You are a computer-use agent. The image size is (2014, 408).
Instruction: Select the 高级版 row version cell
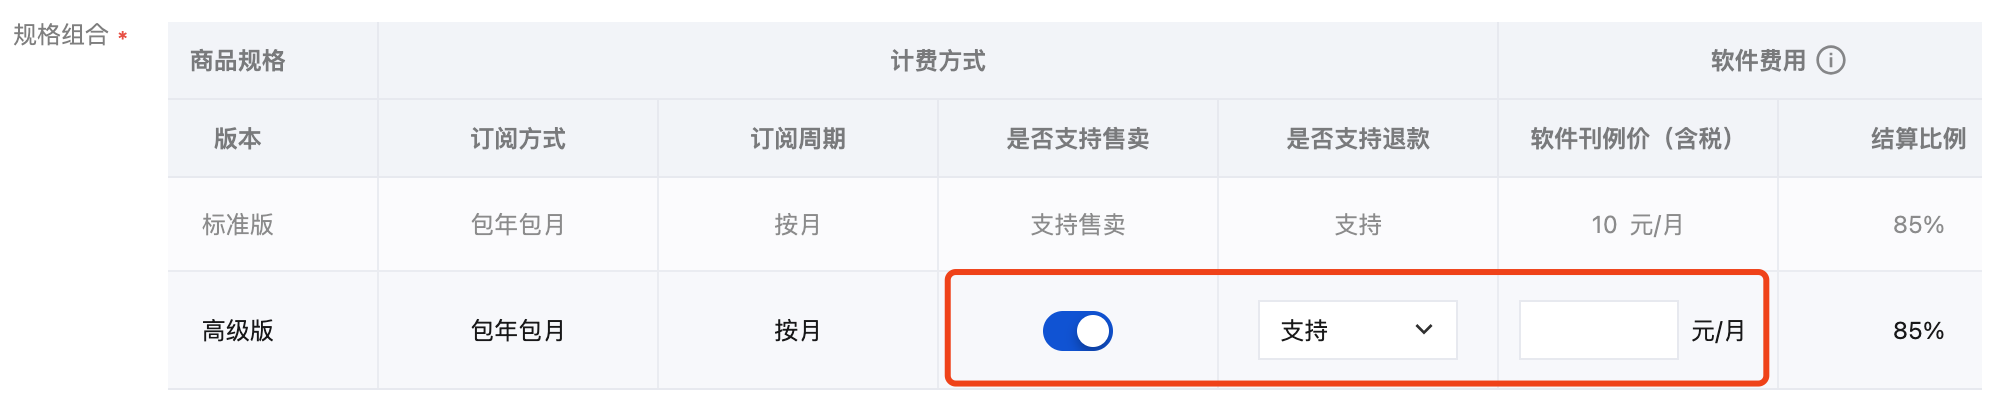(x=238, y=331)
